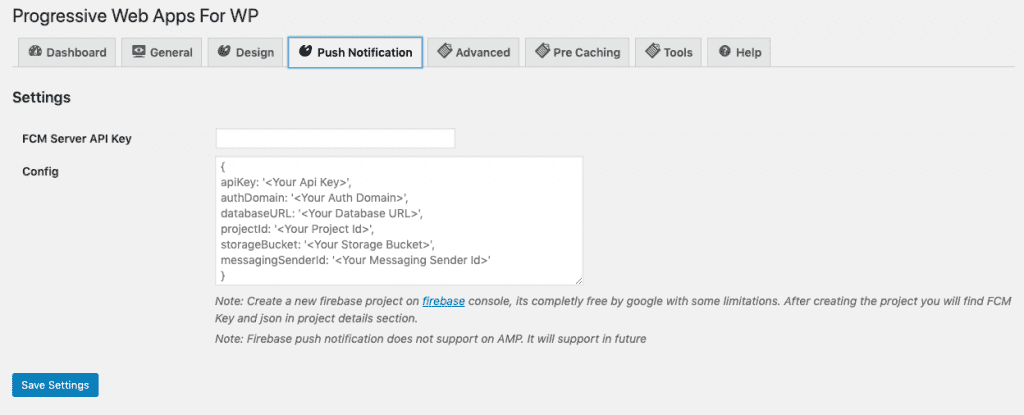
Task: Click the palette icon on Design tab
Action: tap(224, 52)
